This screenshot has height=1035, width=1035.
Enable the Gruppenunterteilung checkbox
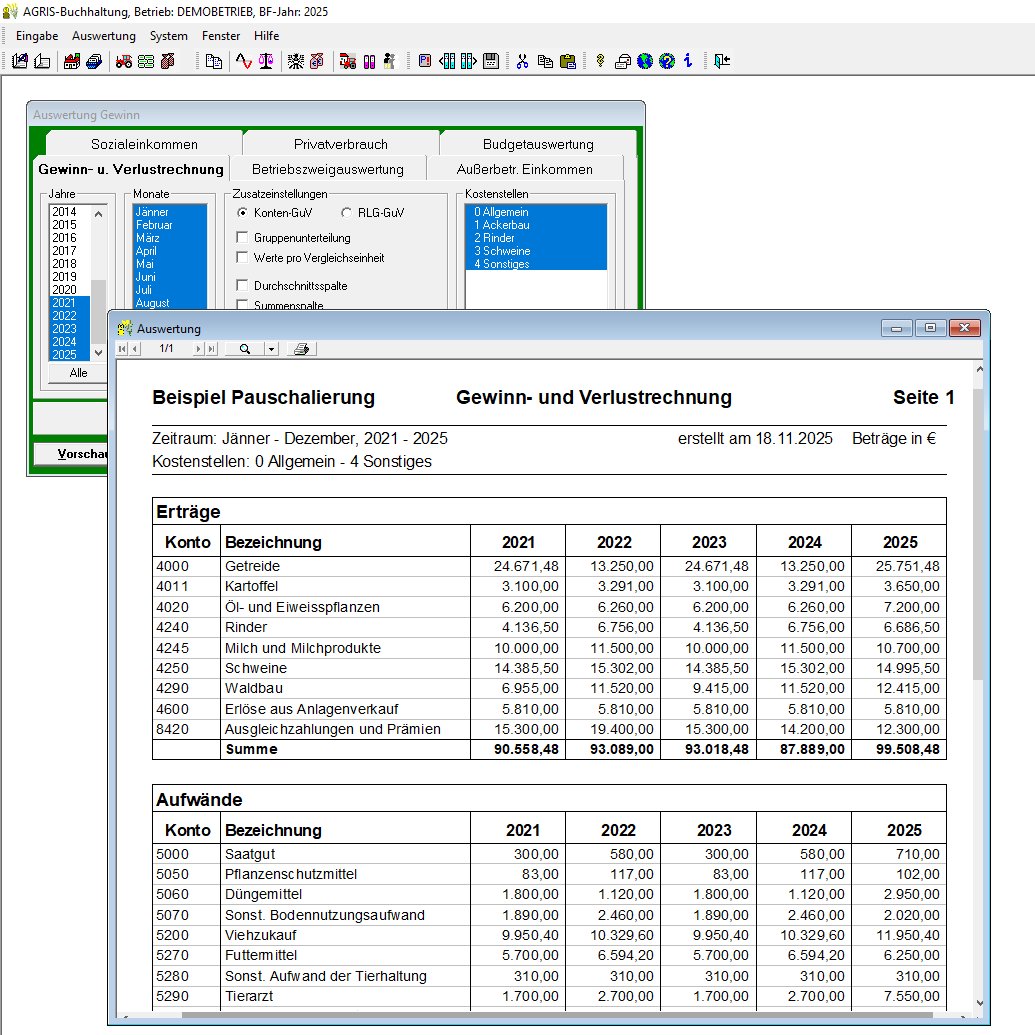pyautogui.click(x=242, y=238)
